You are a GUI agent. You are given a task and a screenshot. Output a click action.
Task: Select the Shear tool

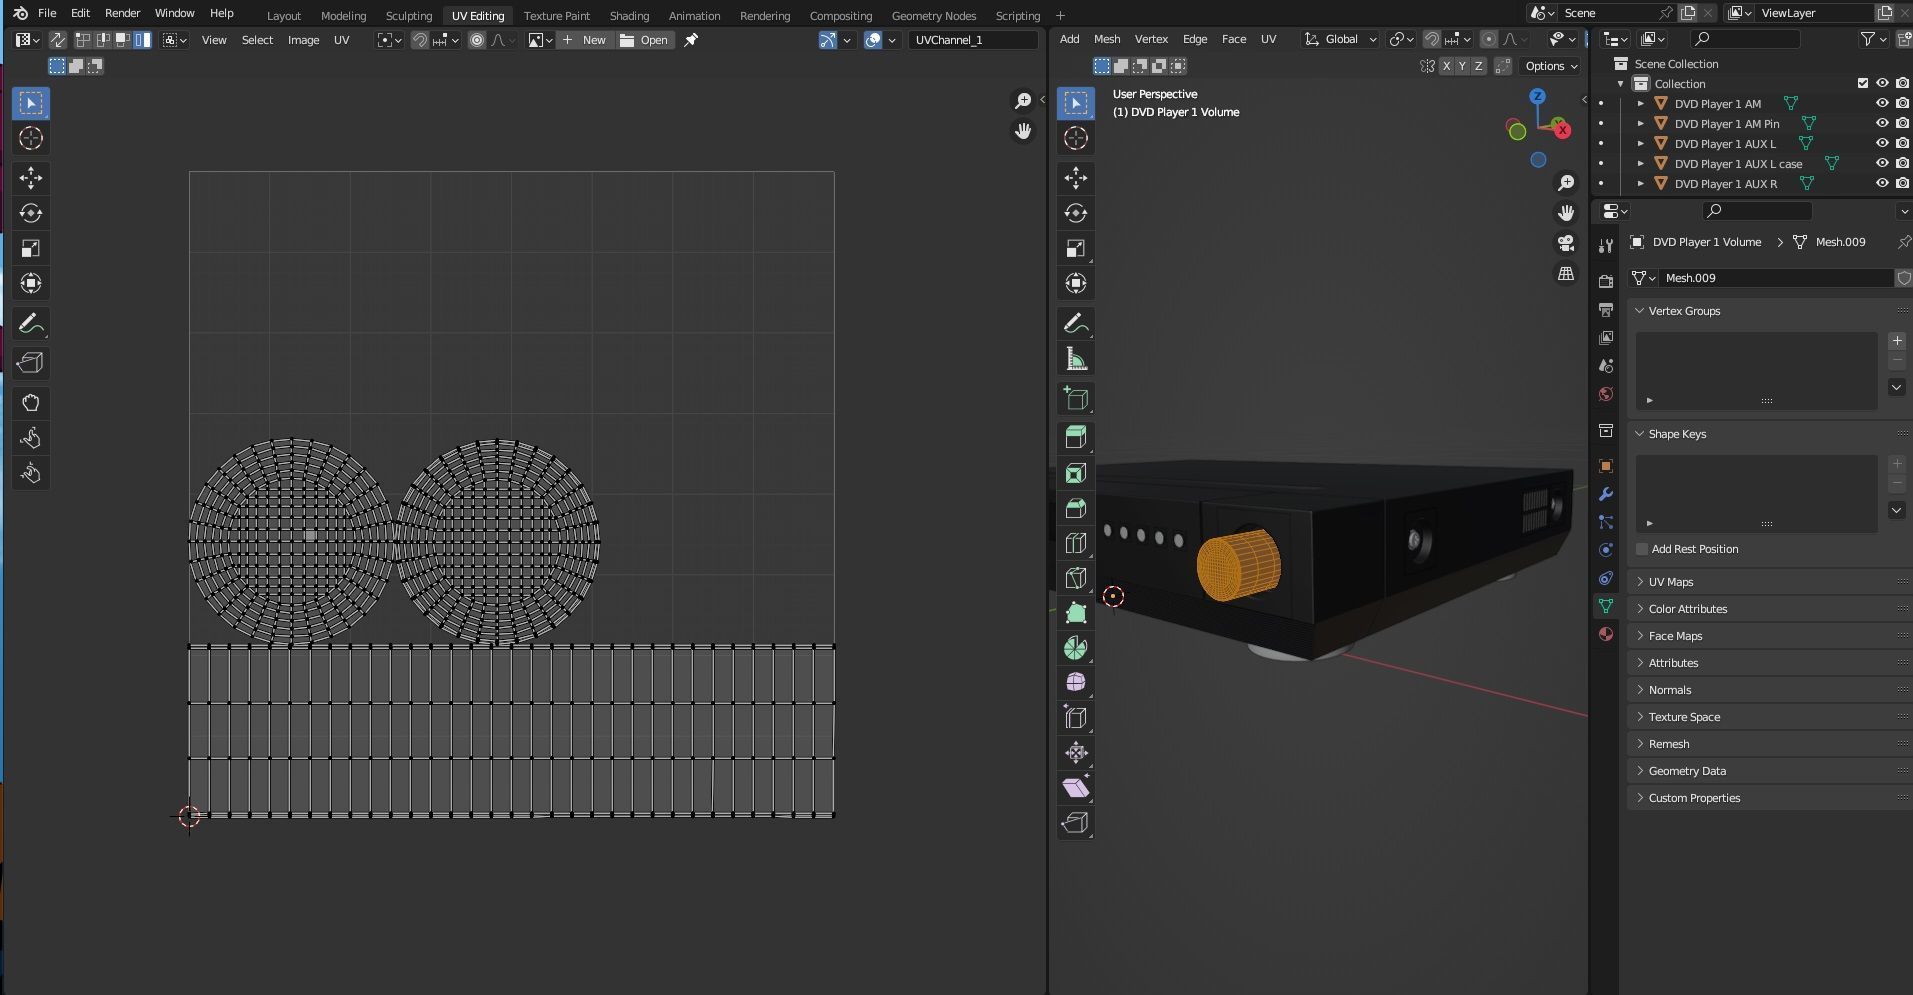point(1076,788)
